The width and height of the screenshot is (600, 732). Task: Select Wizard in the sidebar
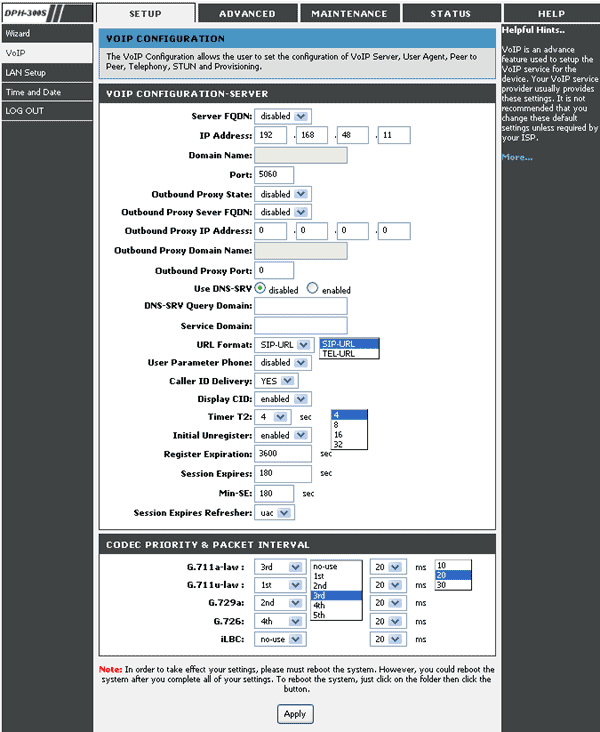pyautogui.click(x=47, y=34)
